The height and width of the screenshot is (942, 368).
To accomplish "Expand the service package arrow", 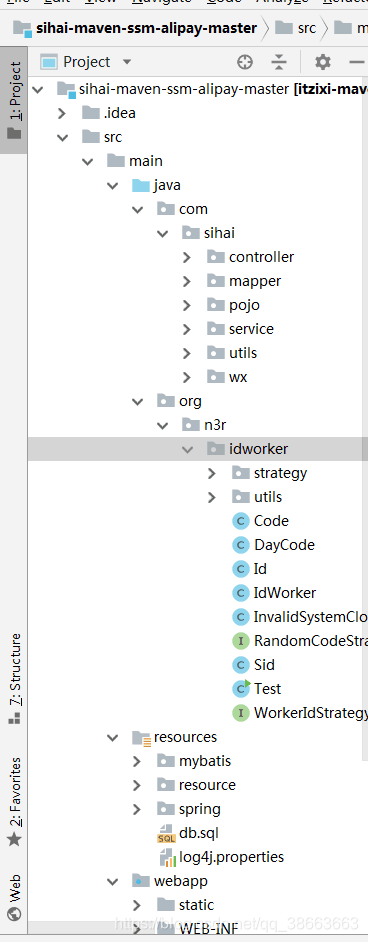I will click(x=187, y=329).
